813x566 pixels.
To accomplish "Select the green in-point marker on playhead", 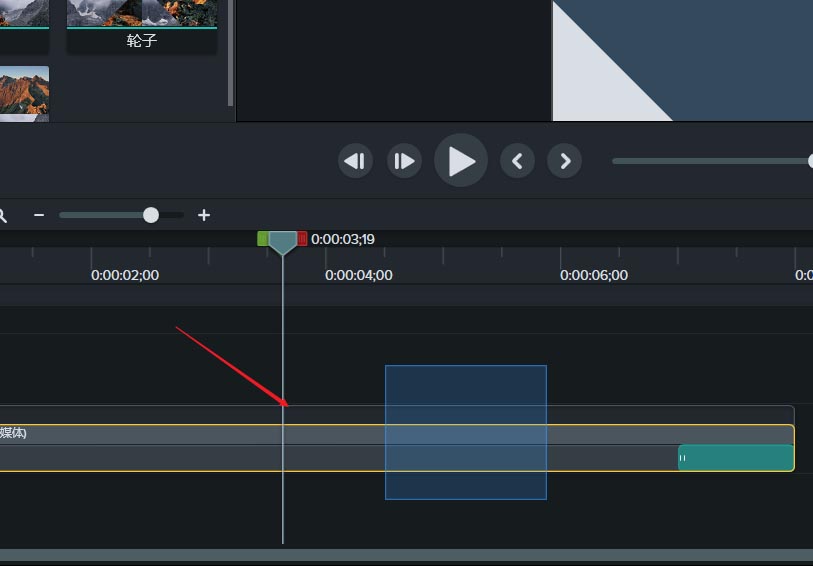I will 263,239.
